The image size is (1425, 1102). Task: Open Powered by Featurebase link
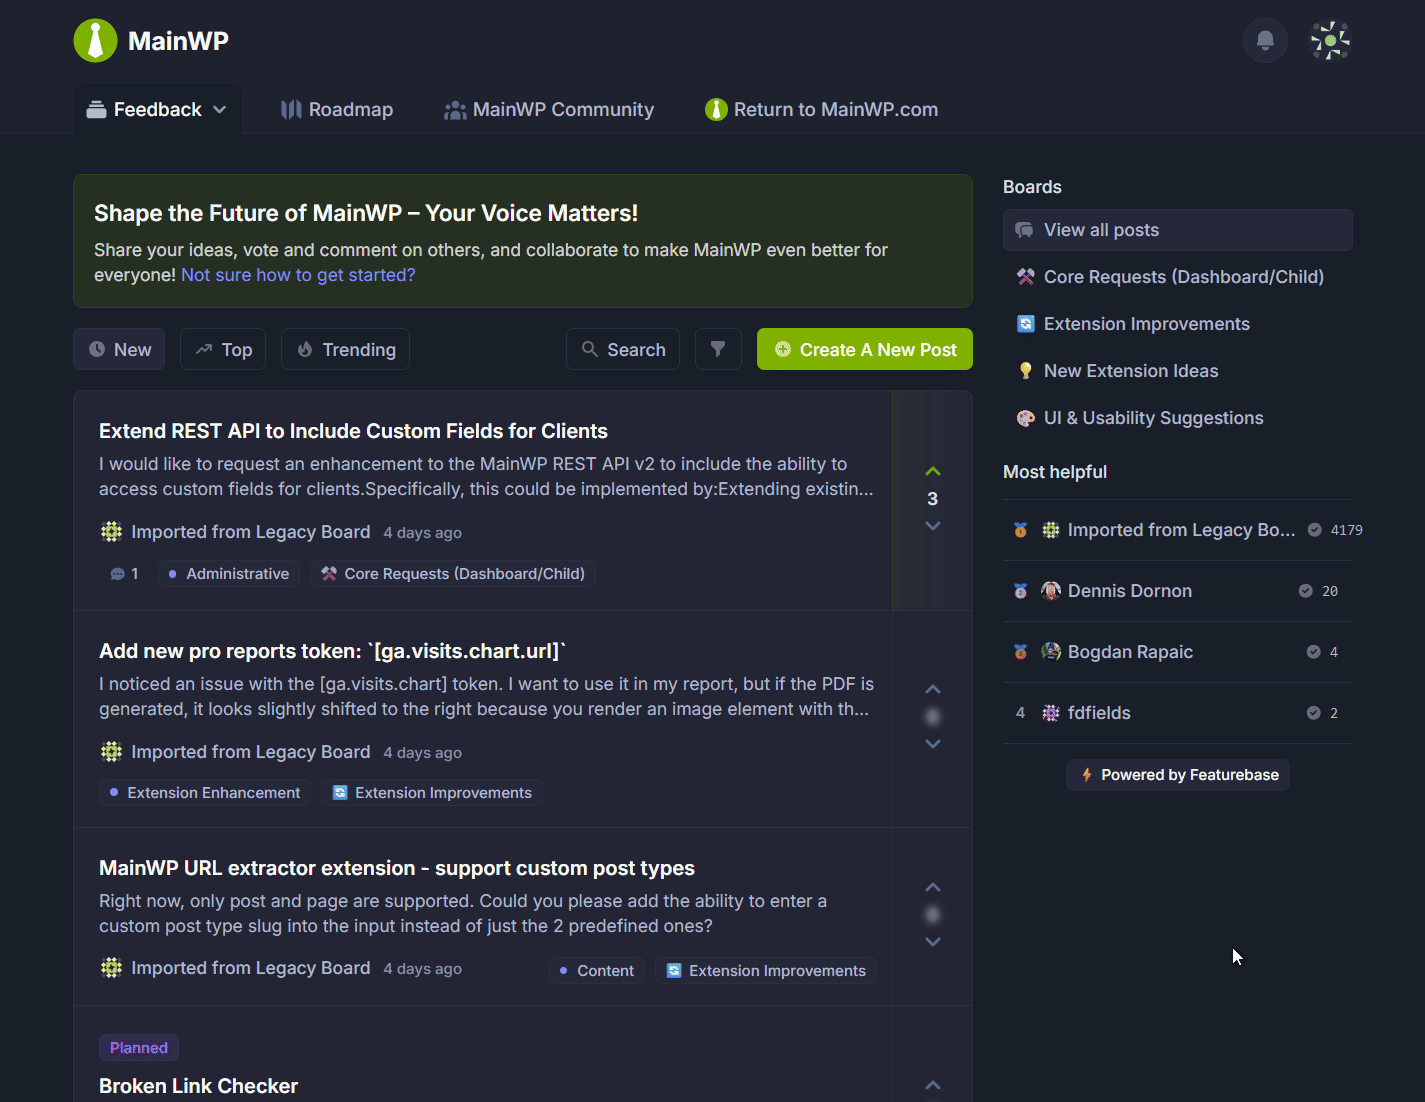pos(1178,775)
